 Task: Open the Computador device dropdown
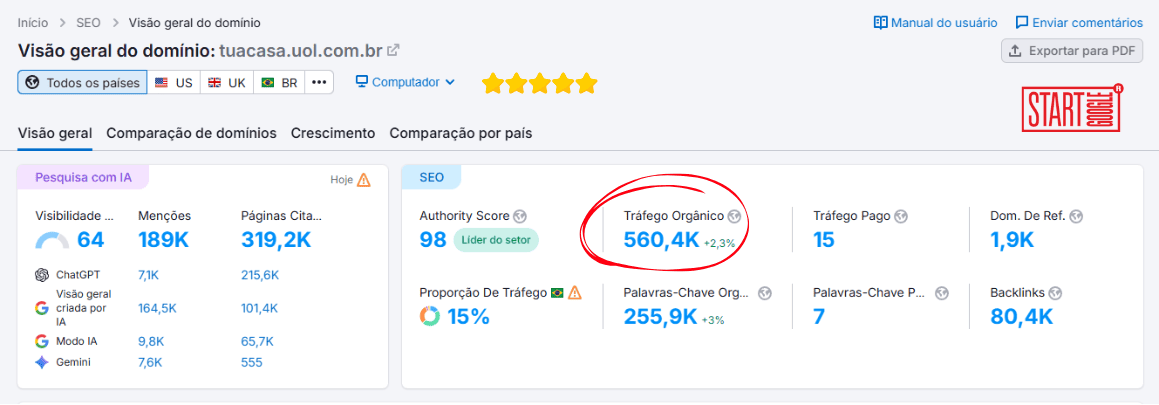coord(405,82)
